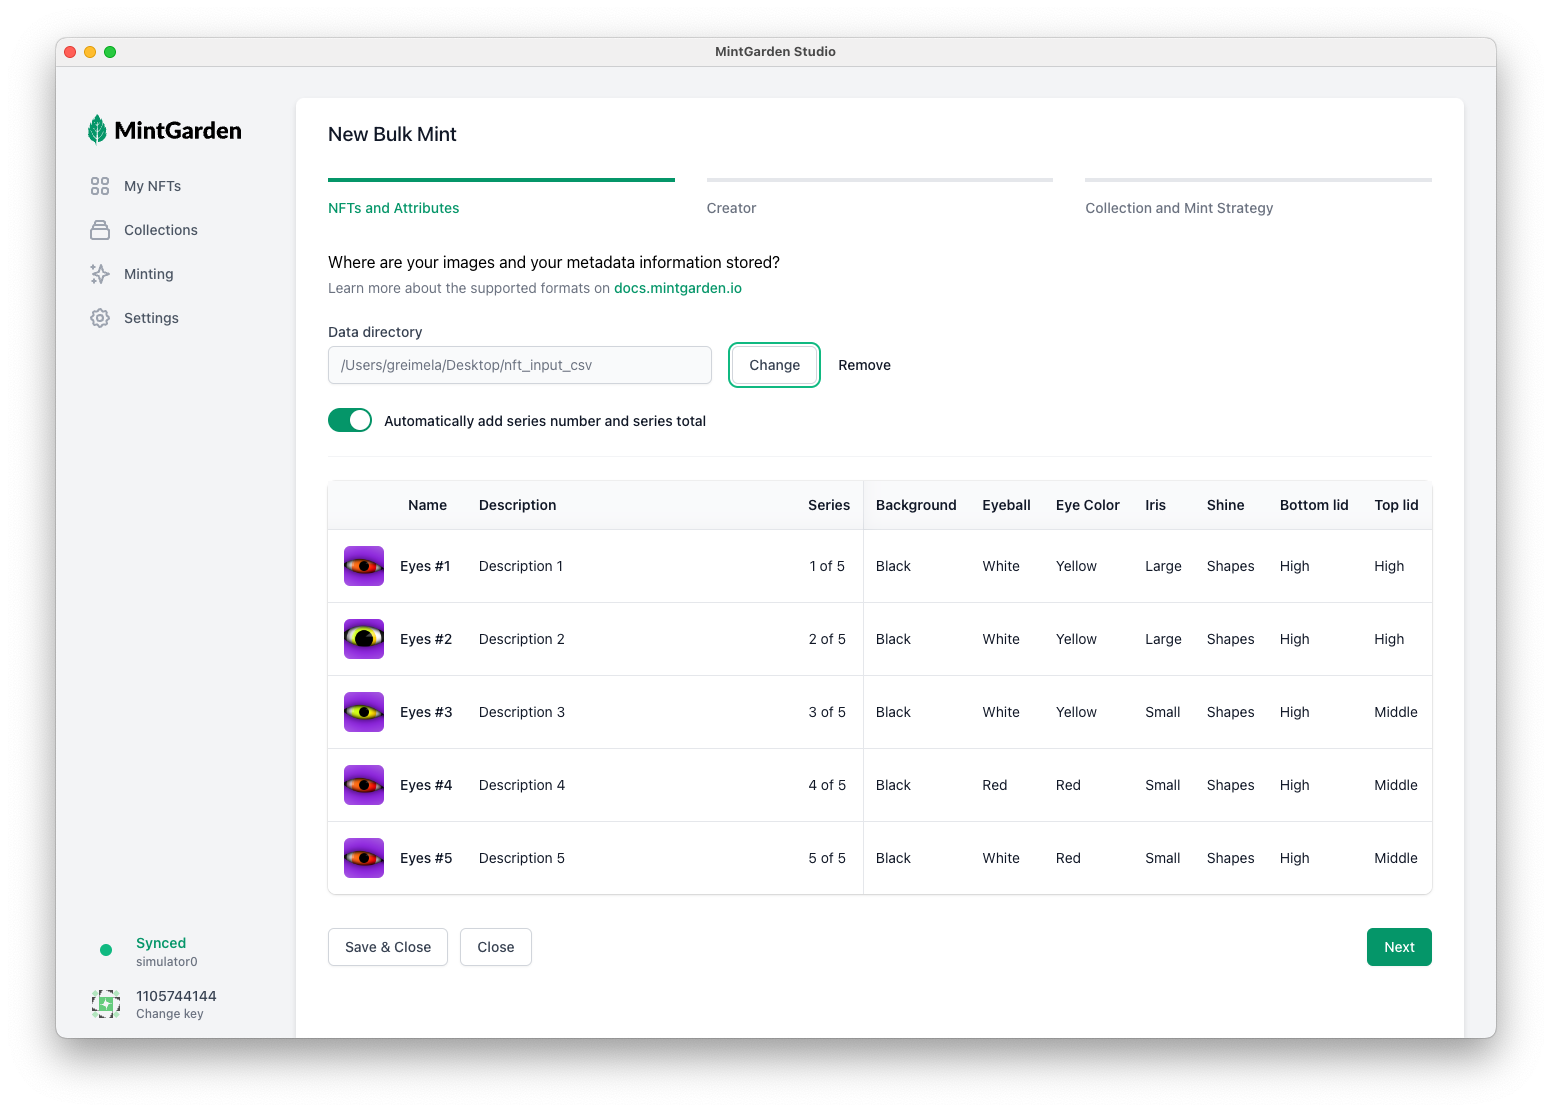
Task: Click the green Synced status dot
Action: (106, 950)
